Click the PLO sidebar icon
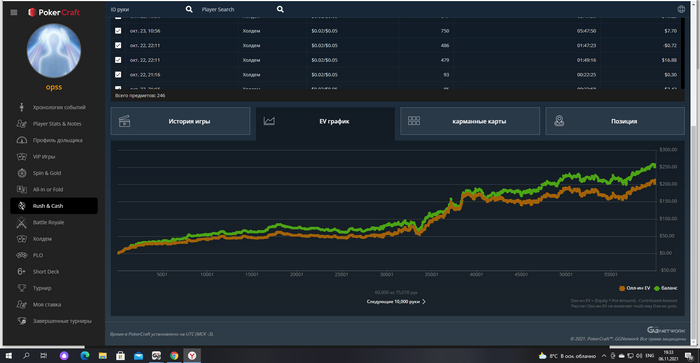Image resolution: width=700 pixels, height=363 pixels. pos(21,255)
